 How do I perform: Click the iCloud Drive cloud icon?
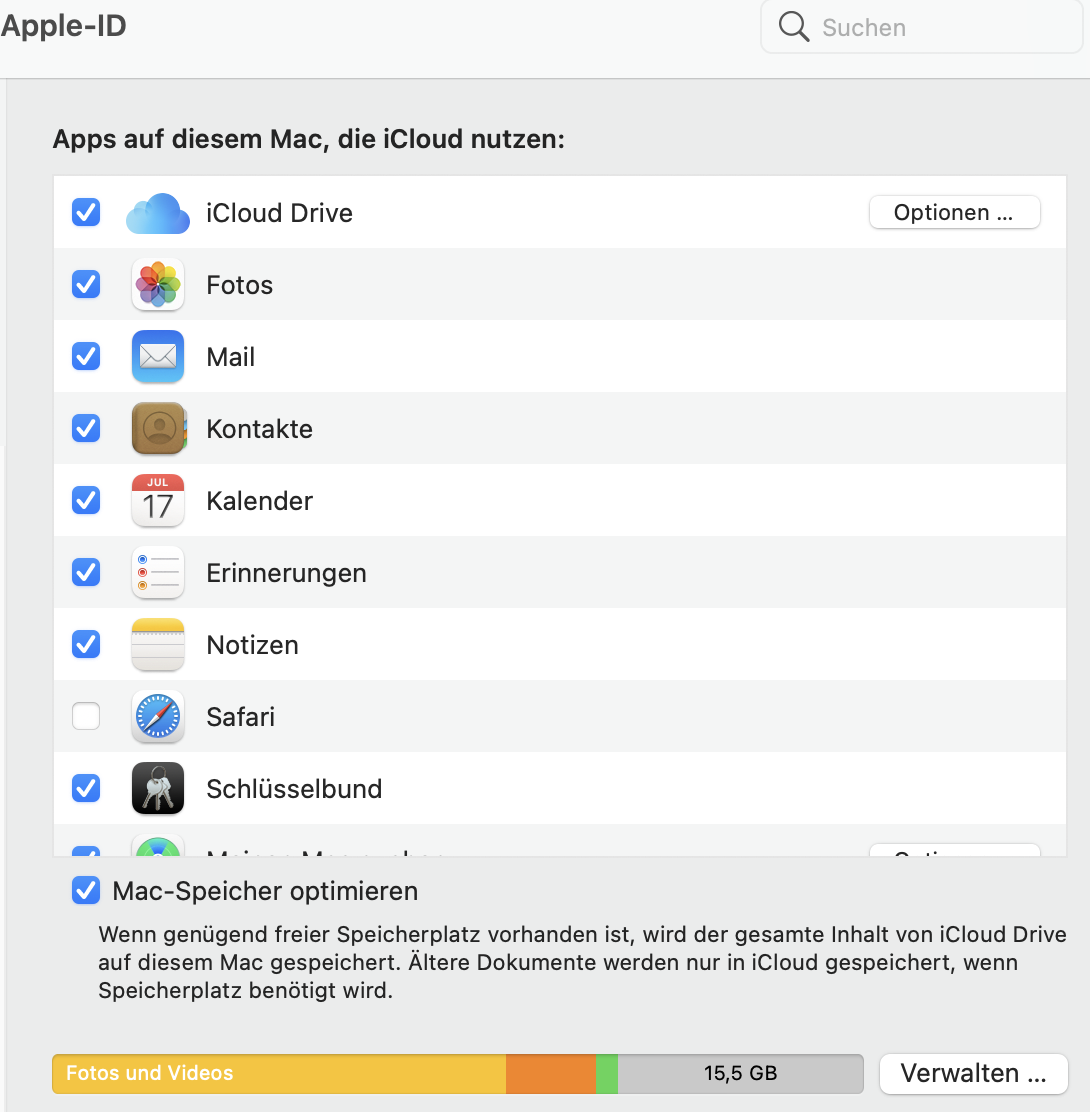click(x=157, y=213)
